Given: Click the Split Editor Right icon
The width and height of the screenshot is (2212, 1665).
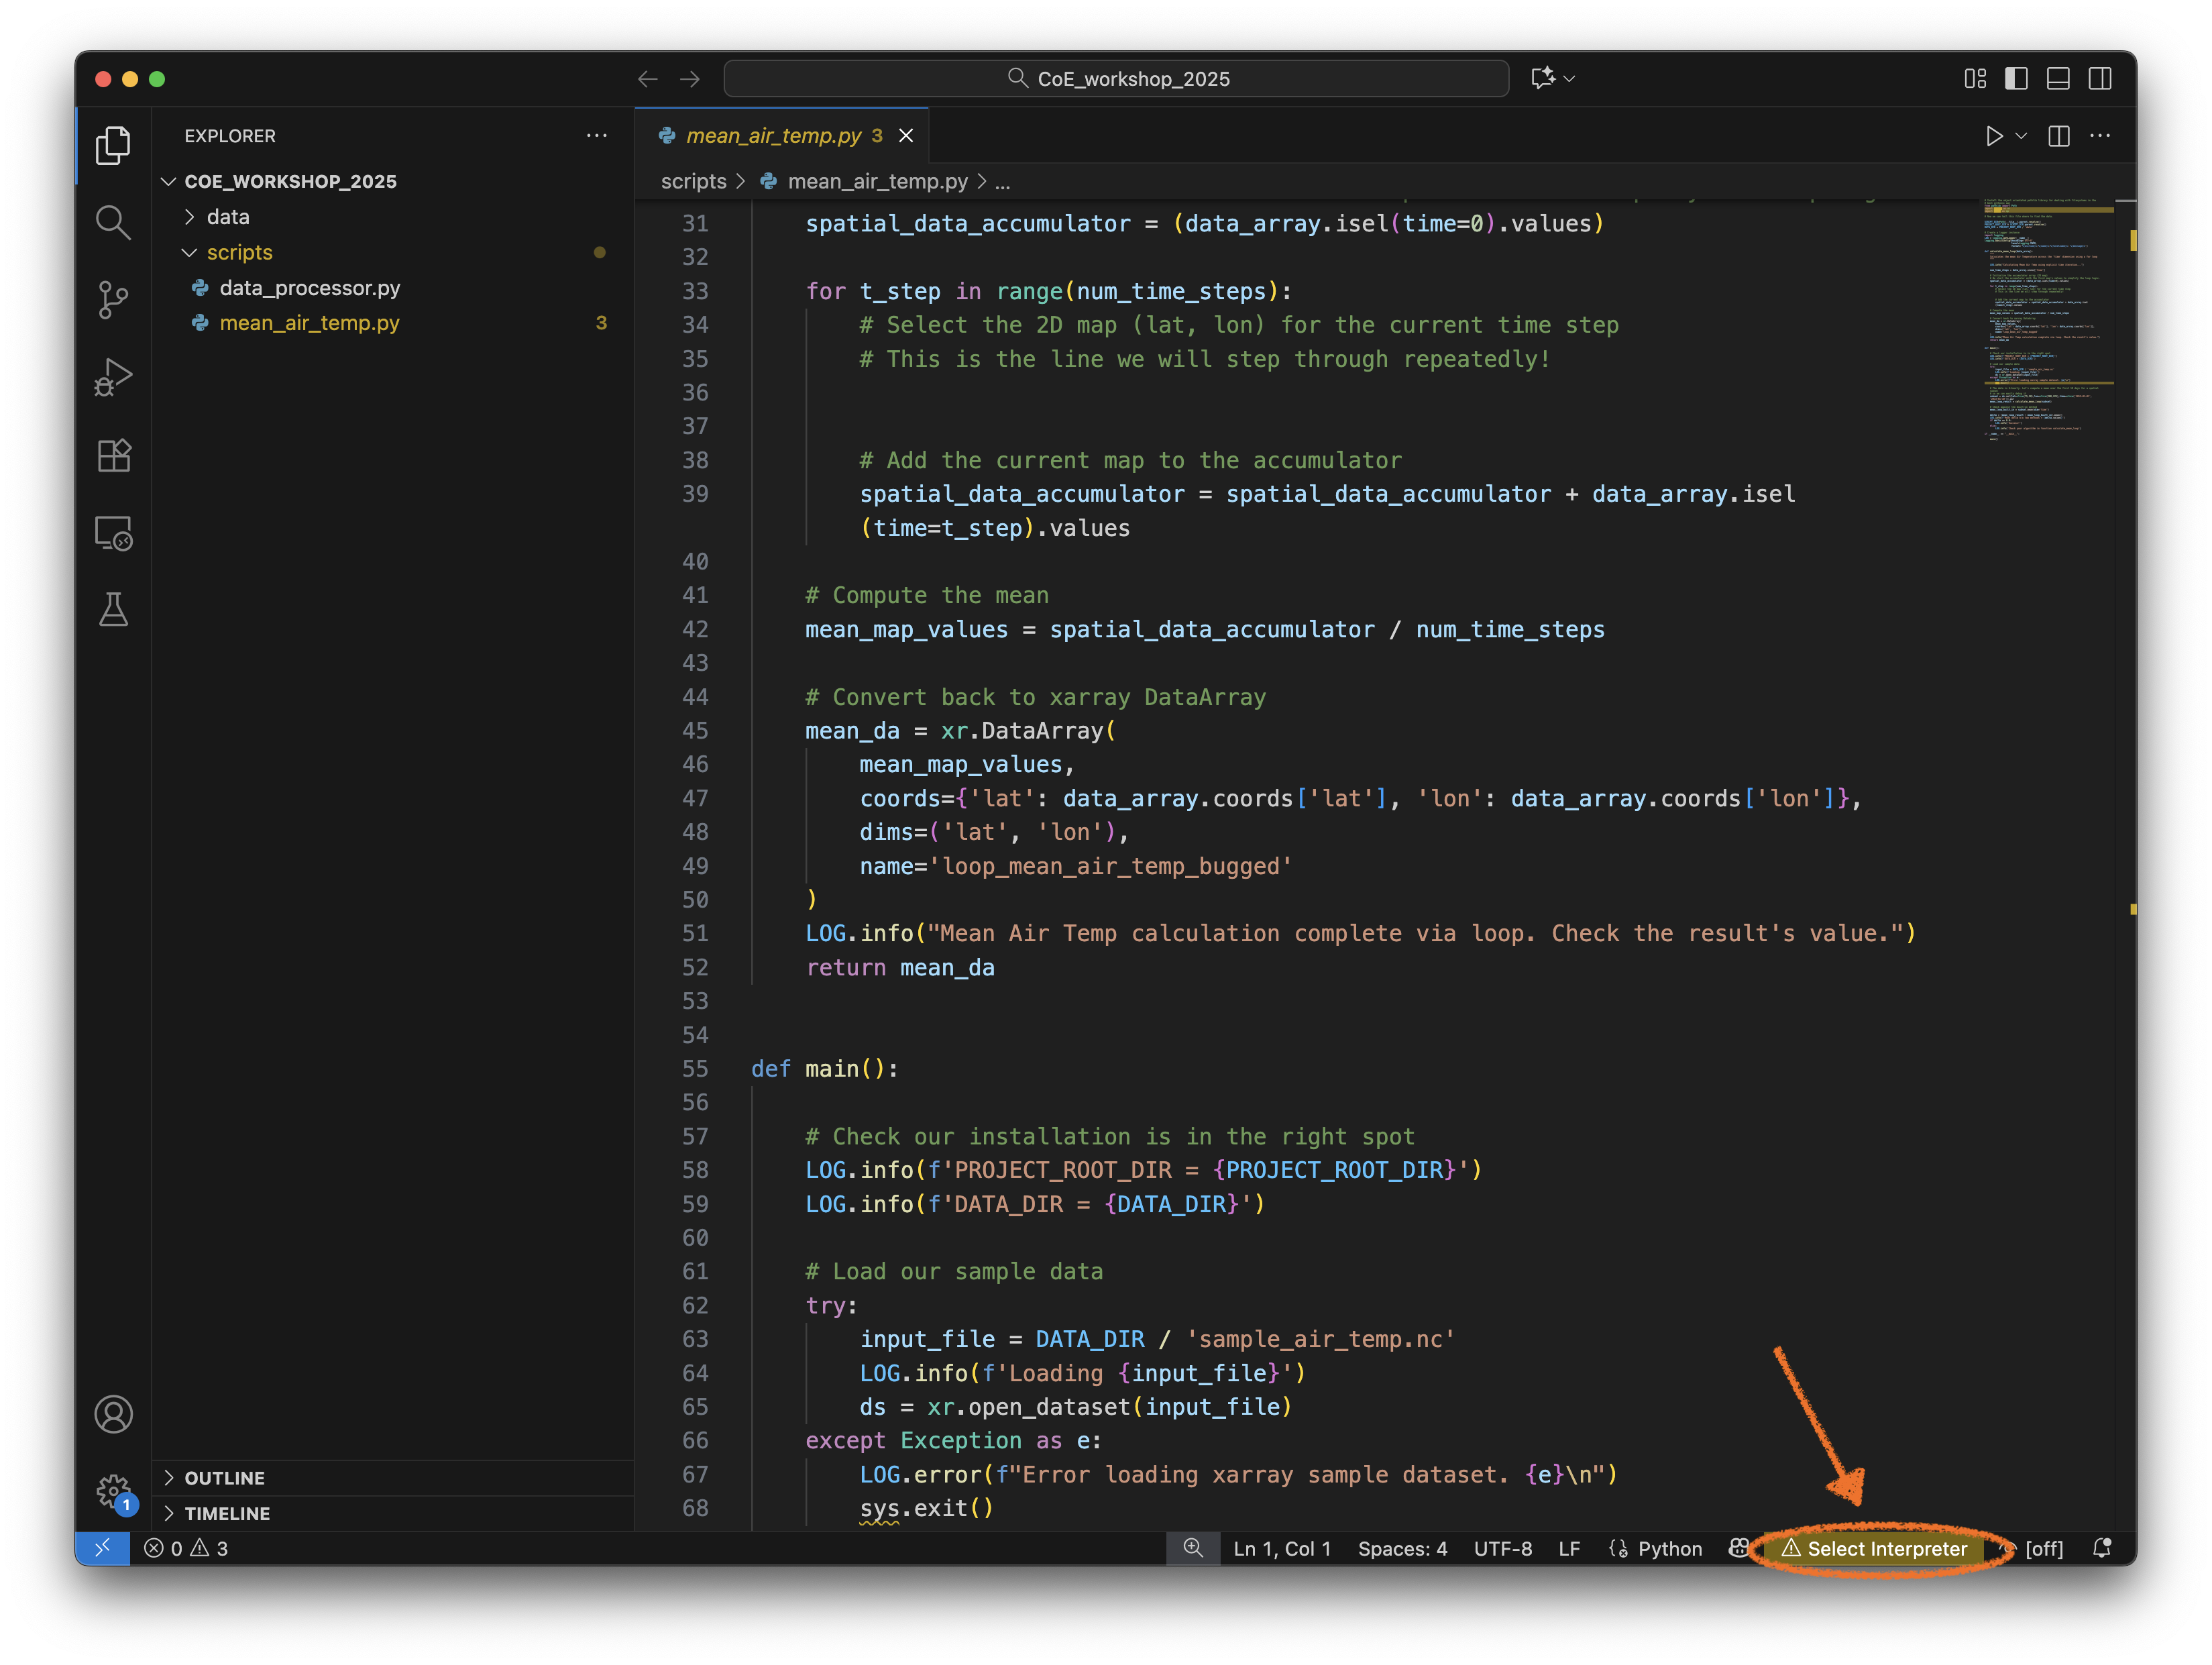Looking at the screenshot, I should [x=2058, y=136].
